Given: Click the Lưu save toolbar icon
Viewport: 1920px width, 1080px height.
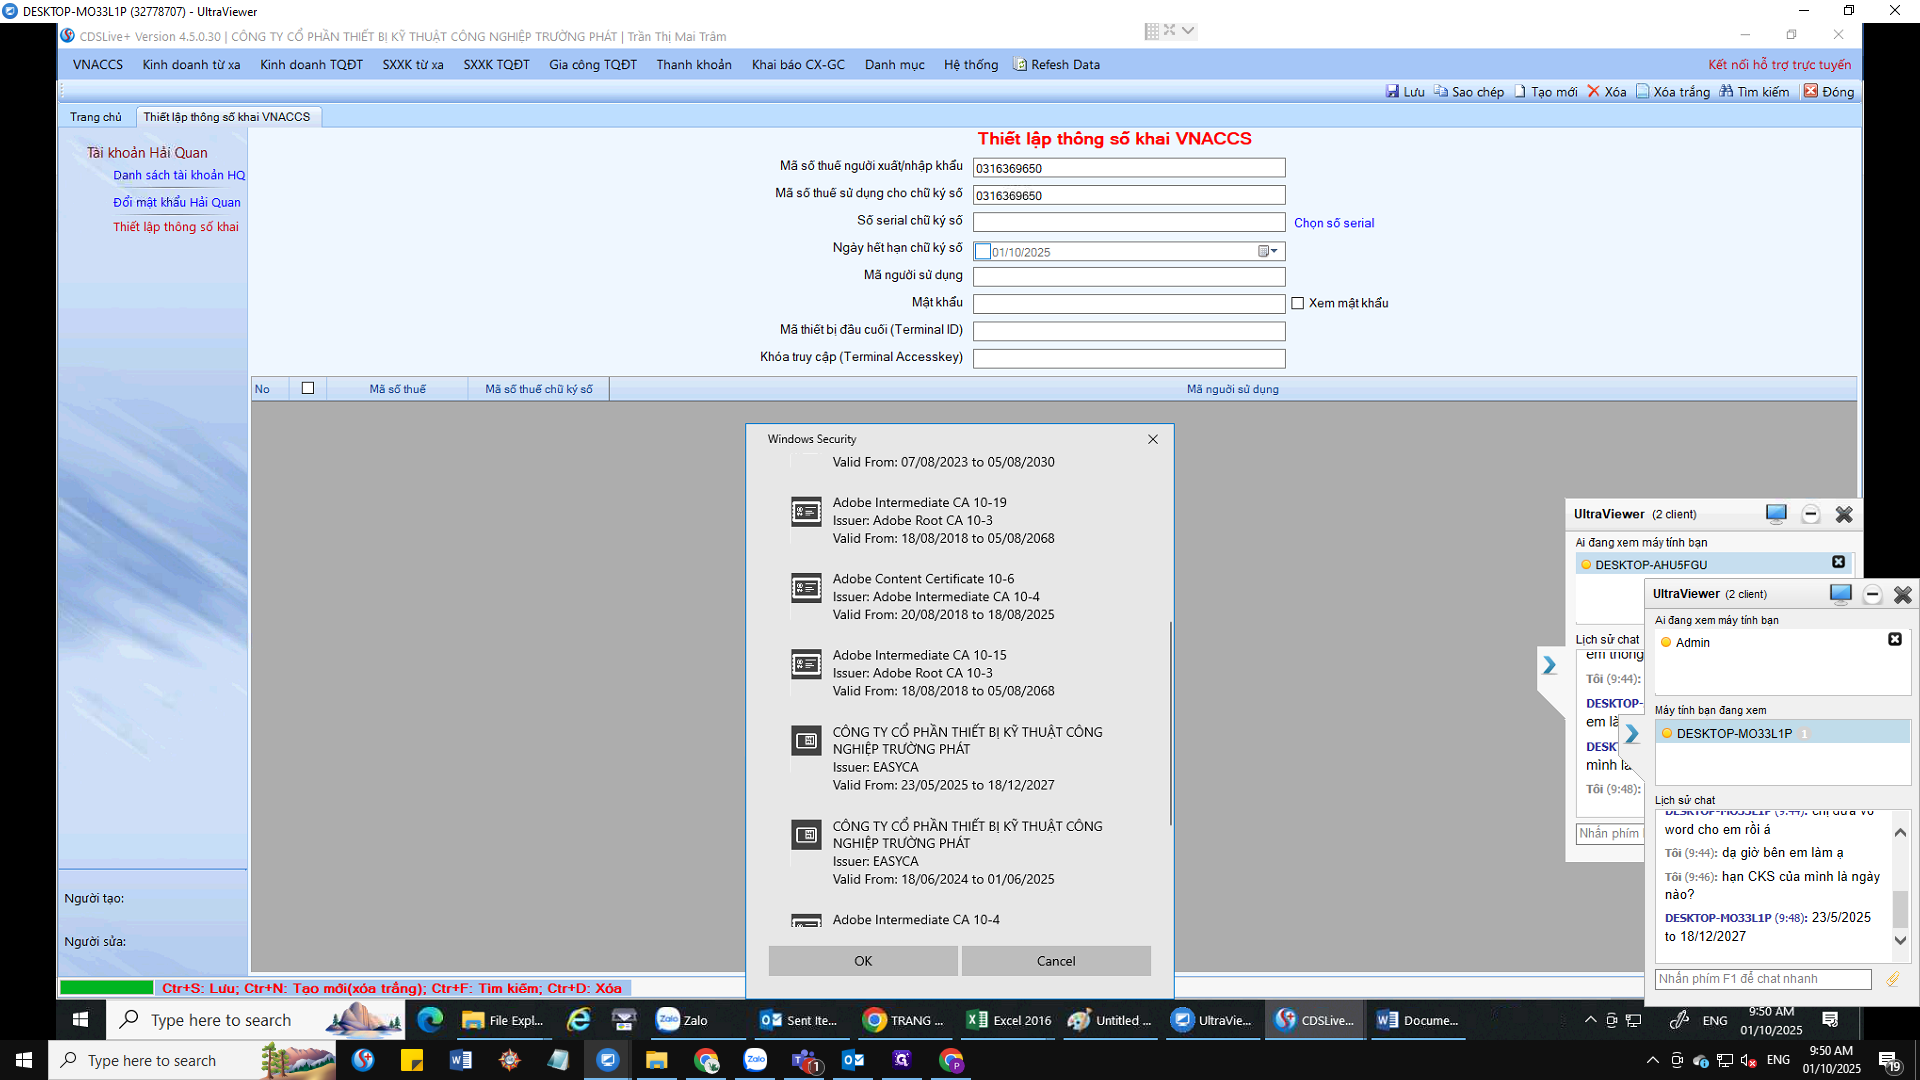Looking at the screenshot, I should click(x=1392, y=91).
